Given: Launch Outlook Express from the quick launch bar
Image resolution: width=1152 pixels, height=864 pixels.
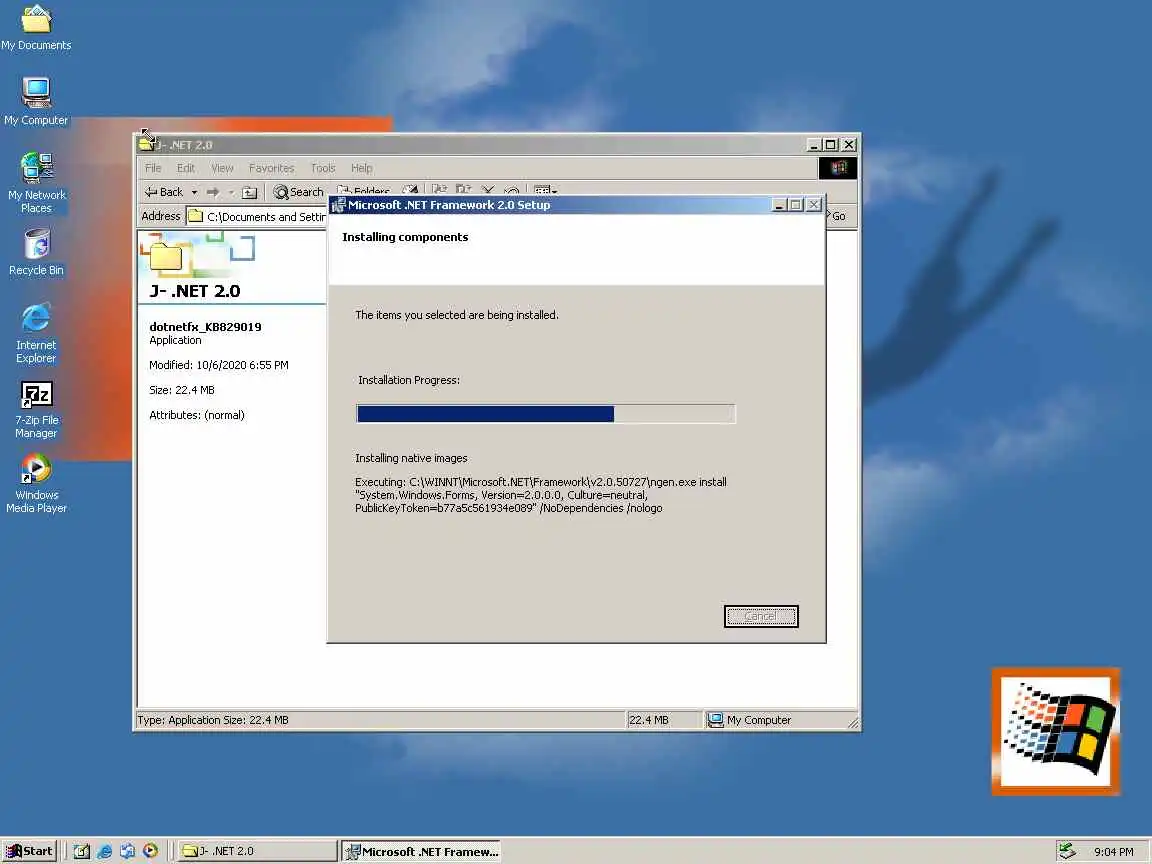Looking at the screenshot, I should point(127,851).
